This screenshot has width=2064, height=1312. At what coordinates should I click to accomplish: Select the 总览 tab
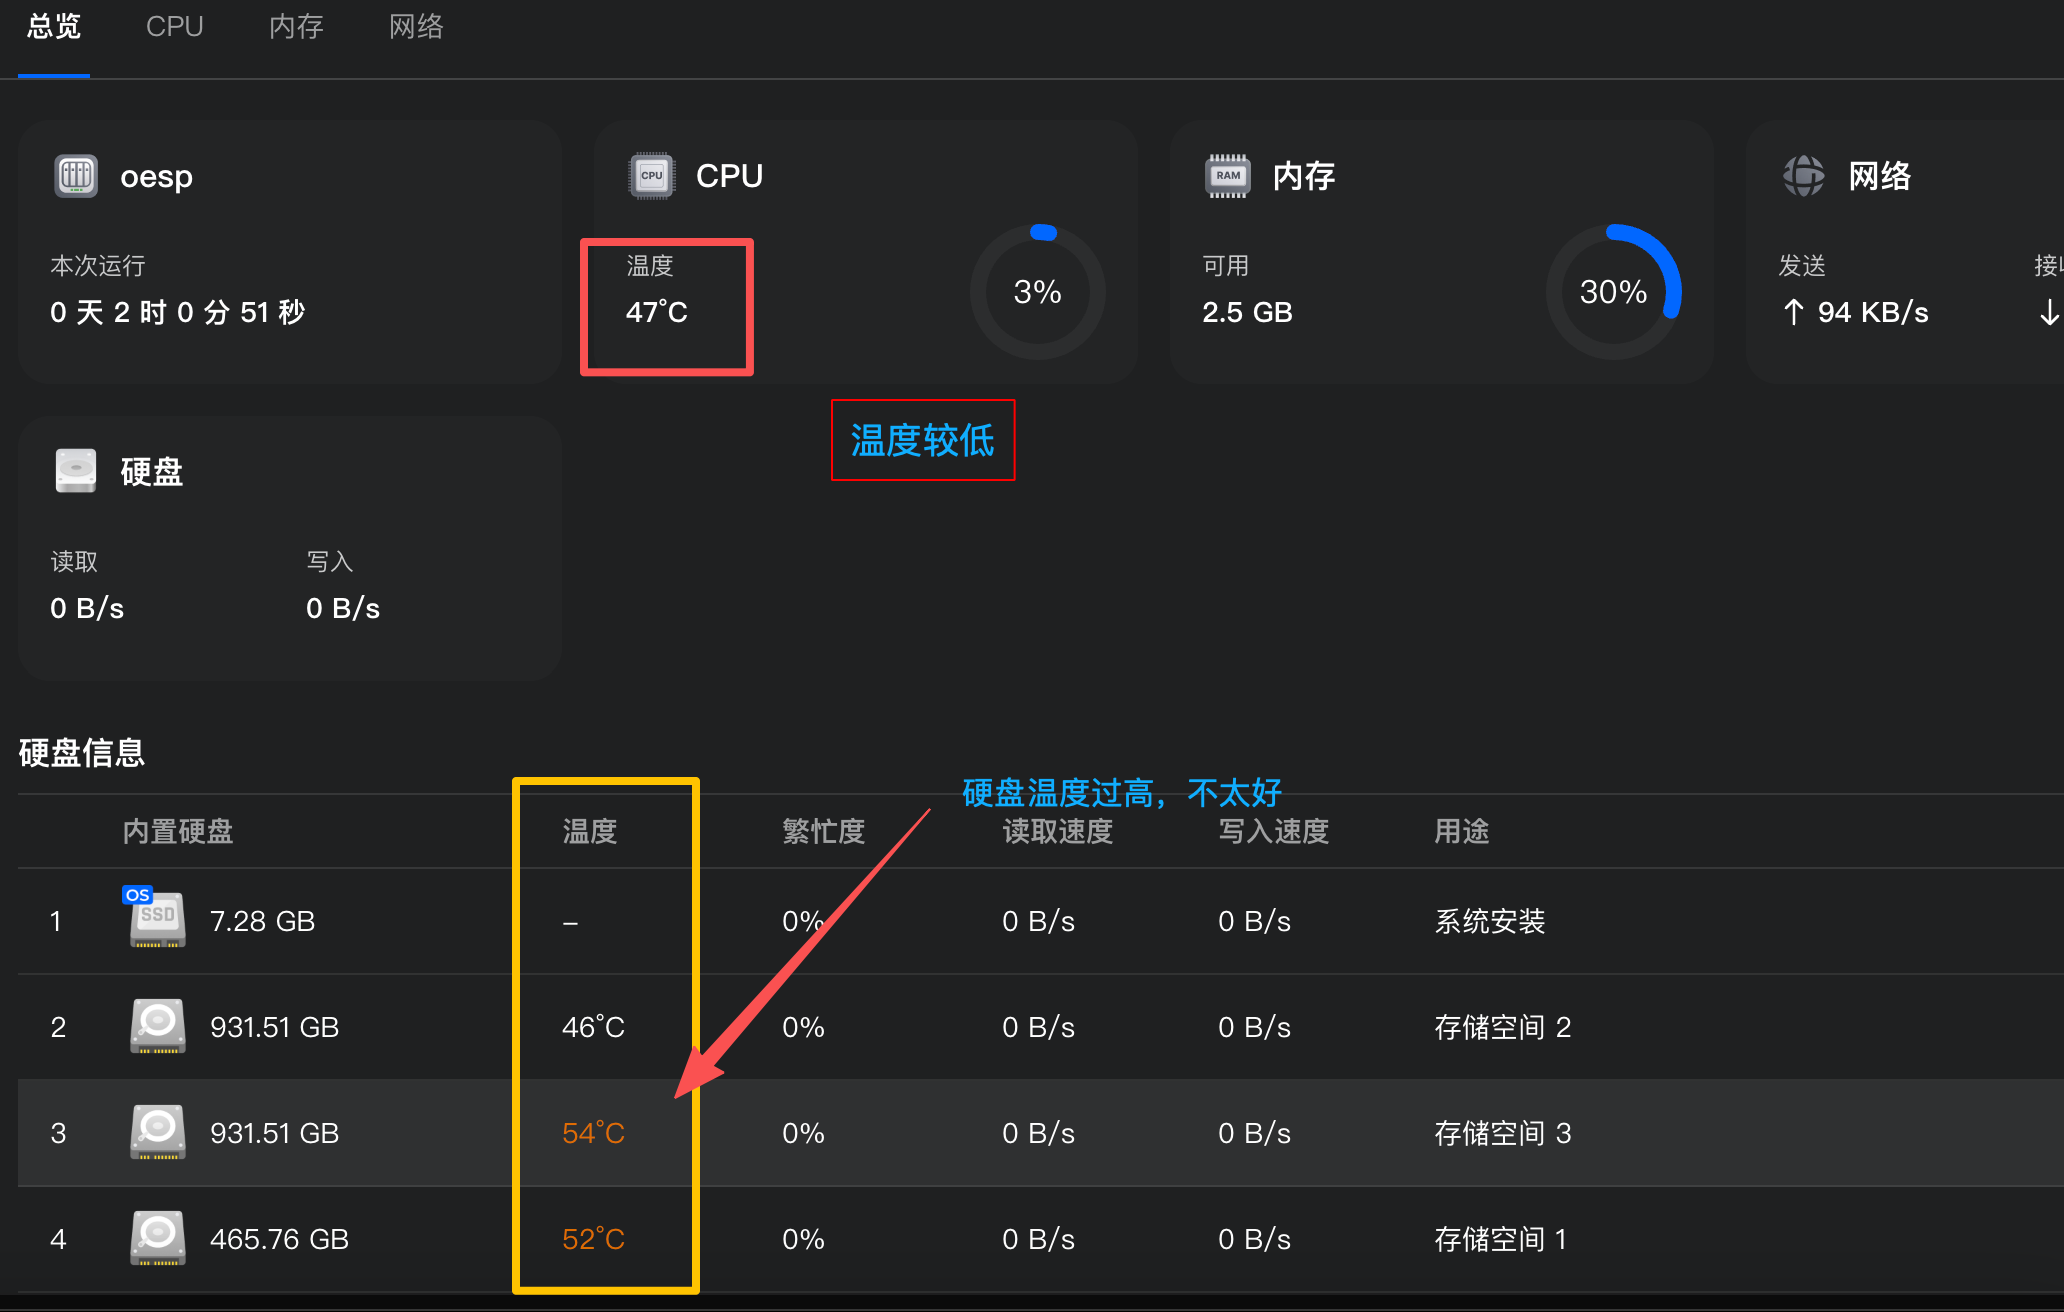pos(53,27)
